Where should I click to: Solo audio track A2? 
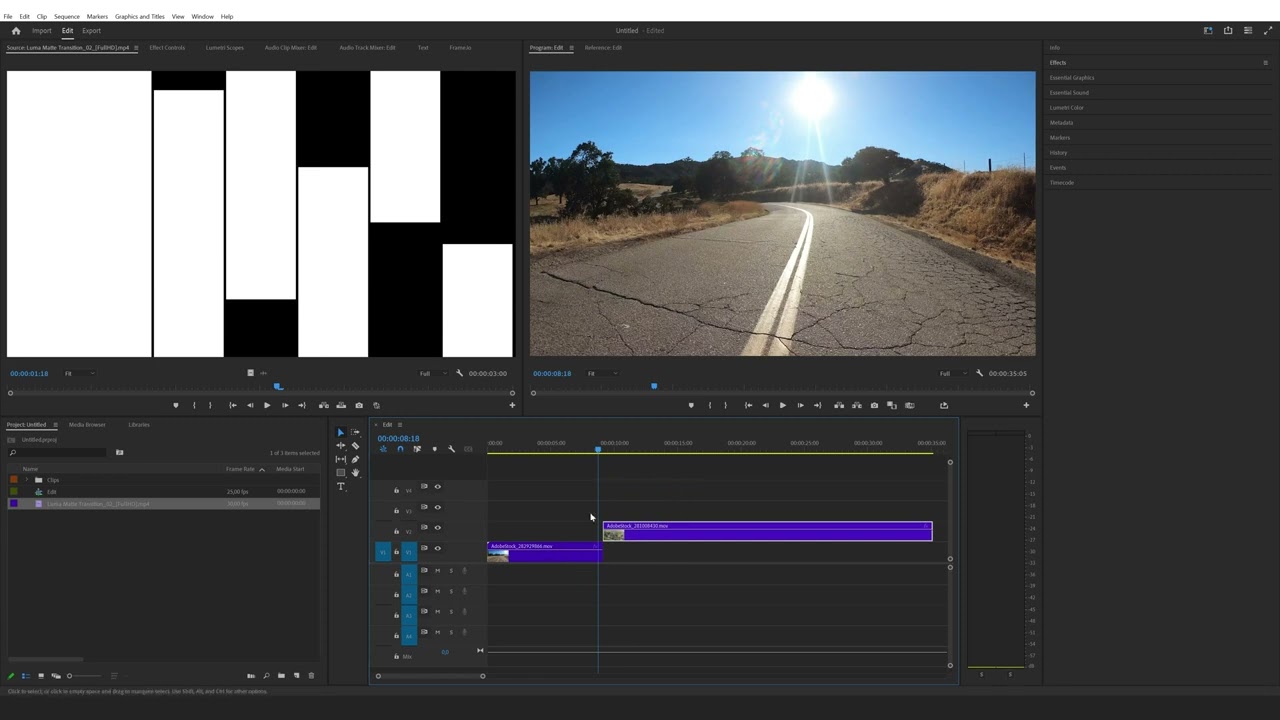(451, 591)
